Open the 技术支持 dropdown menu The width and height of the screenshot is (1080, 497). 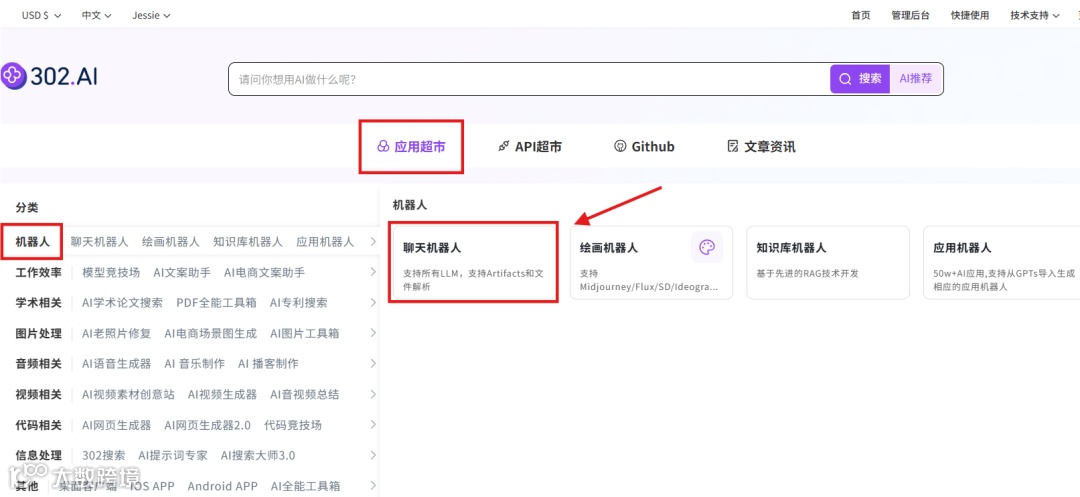[x=1035, y=15]
